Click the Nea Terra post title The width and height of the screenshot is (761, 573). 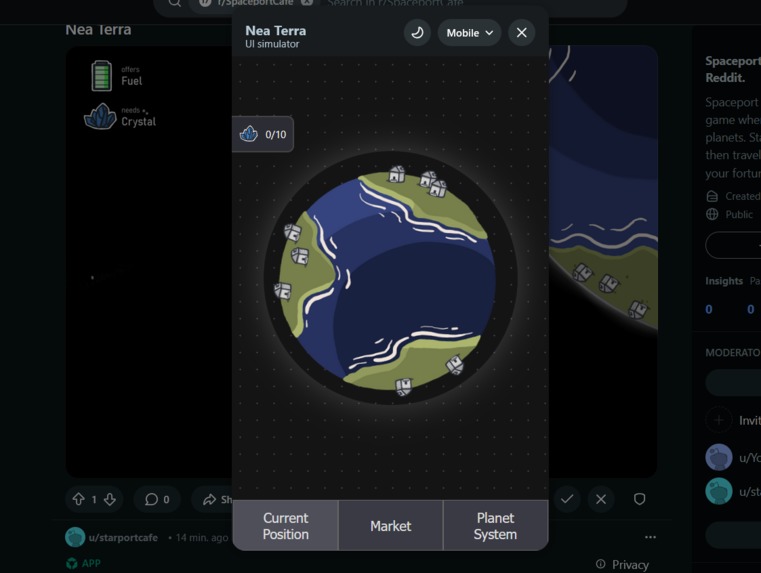coord(99,30)
